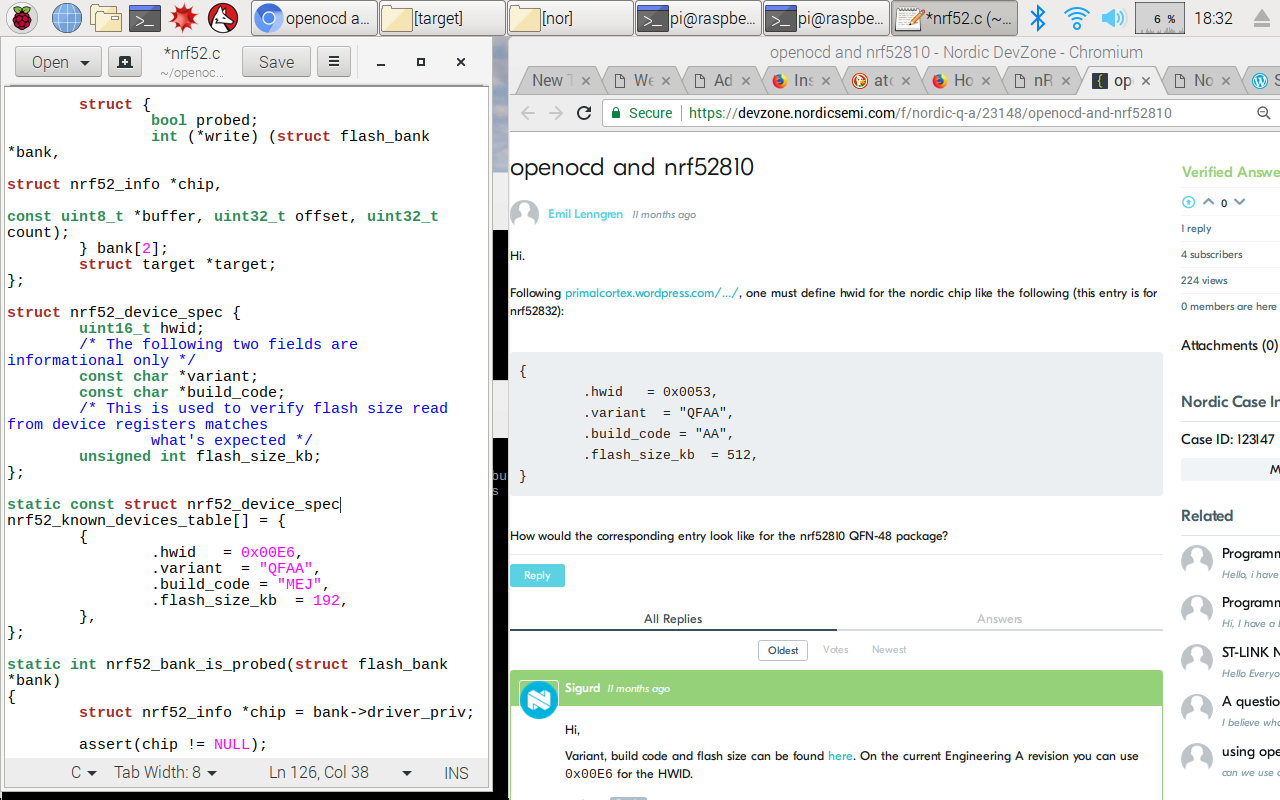Image resolution: width=1280 pixels, height=800 pixels.
Task: Click the Reply button under the question
Action: pyautogui.click(x=537, y=575)
